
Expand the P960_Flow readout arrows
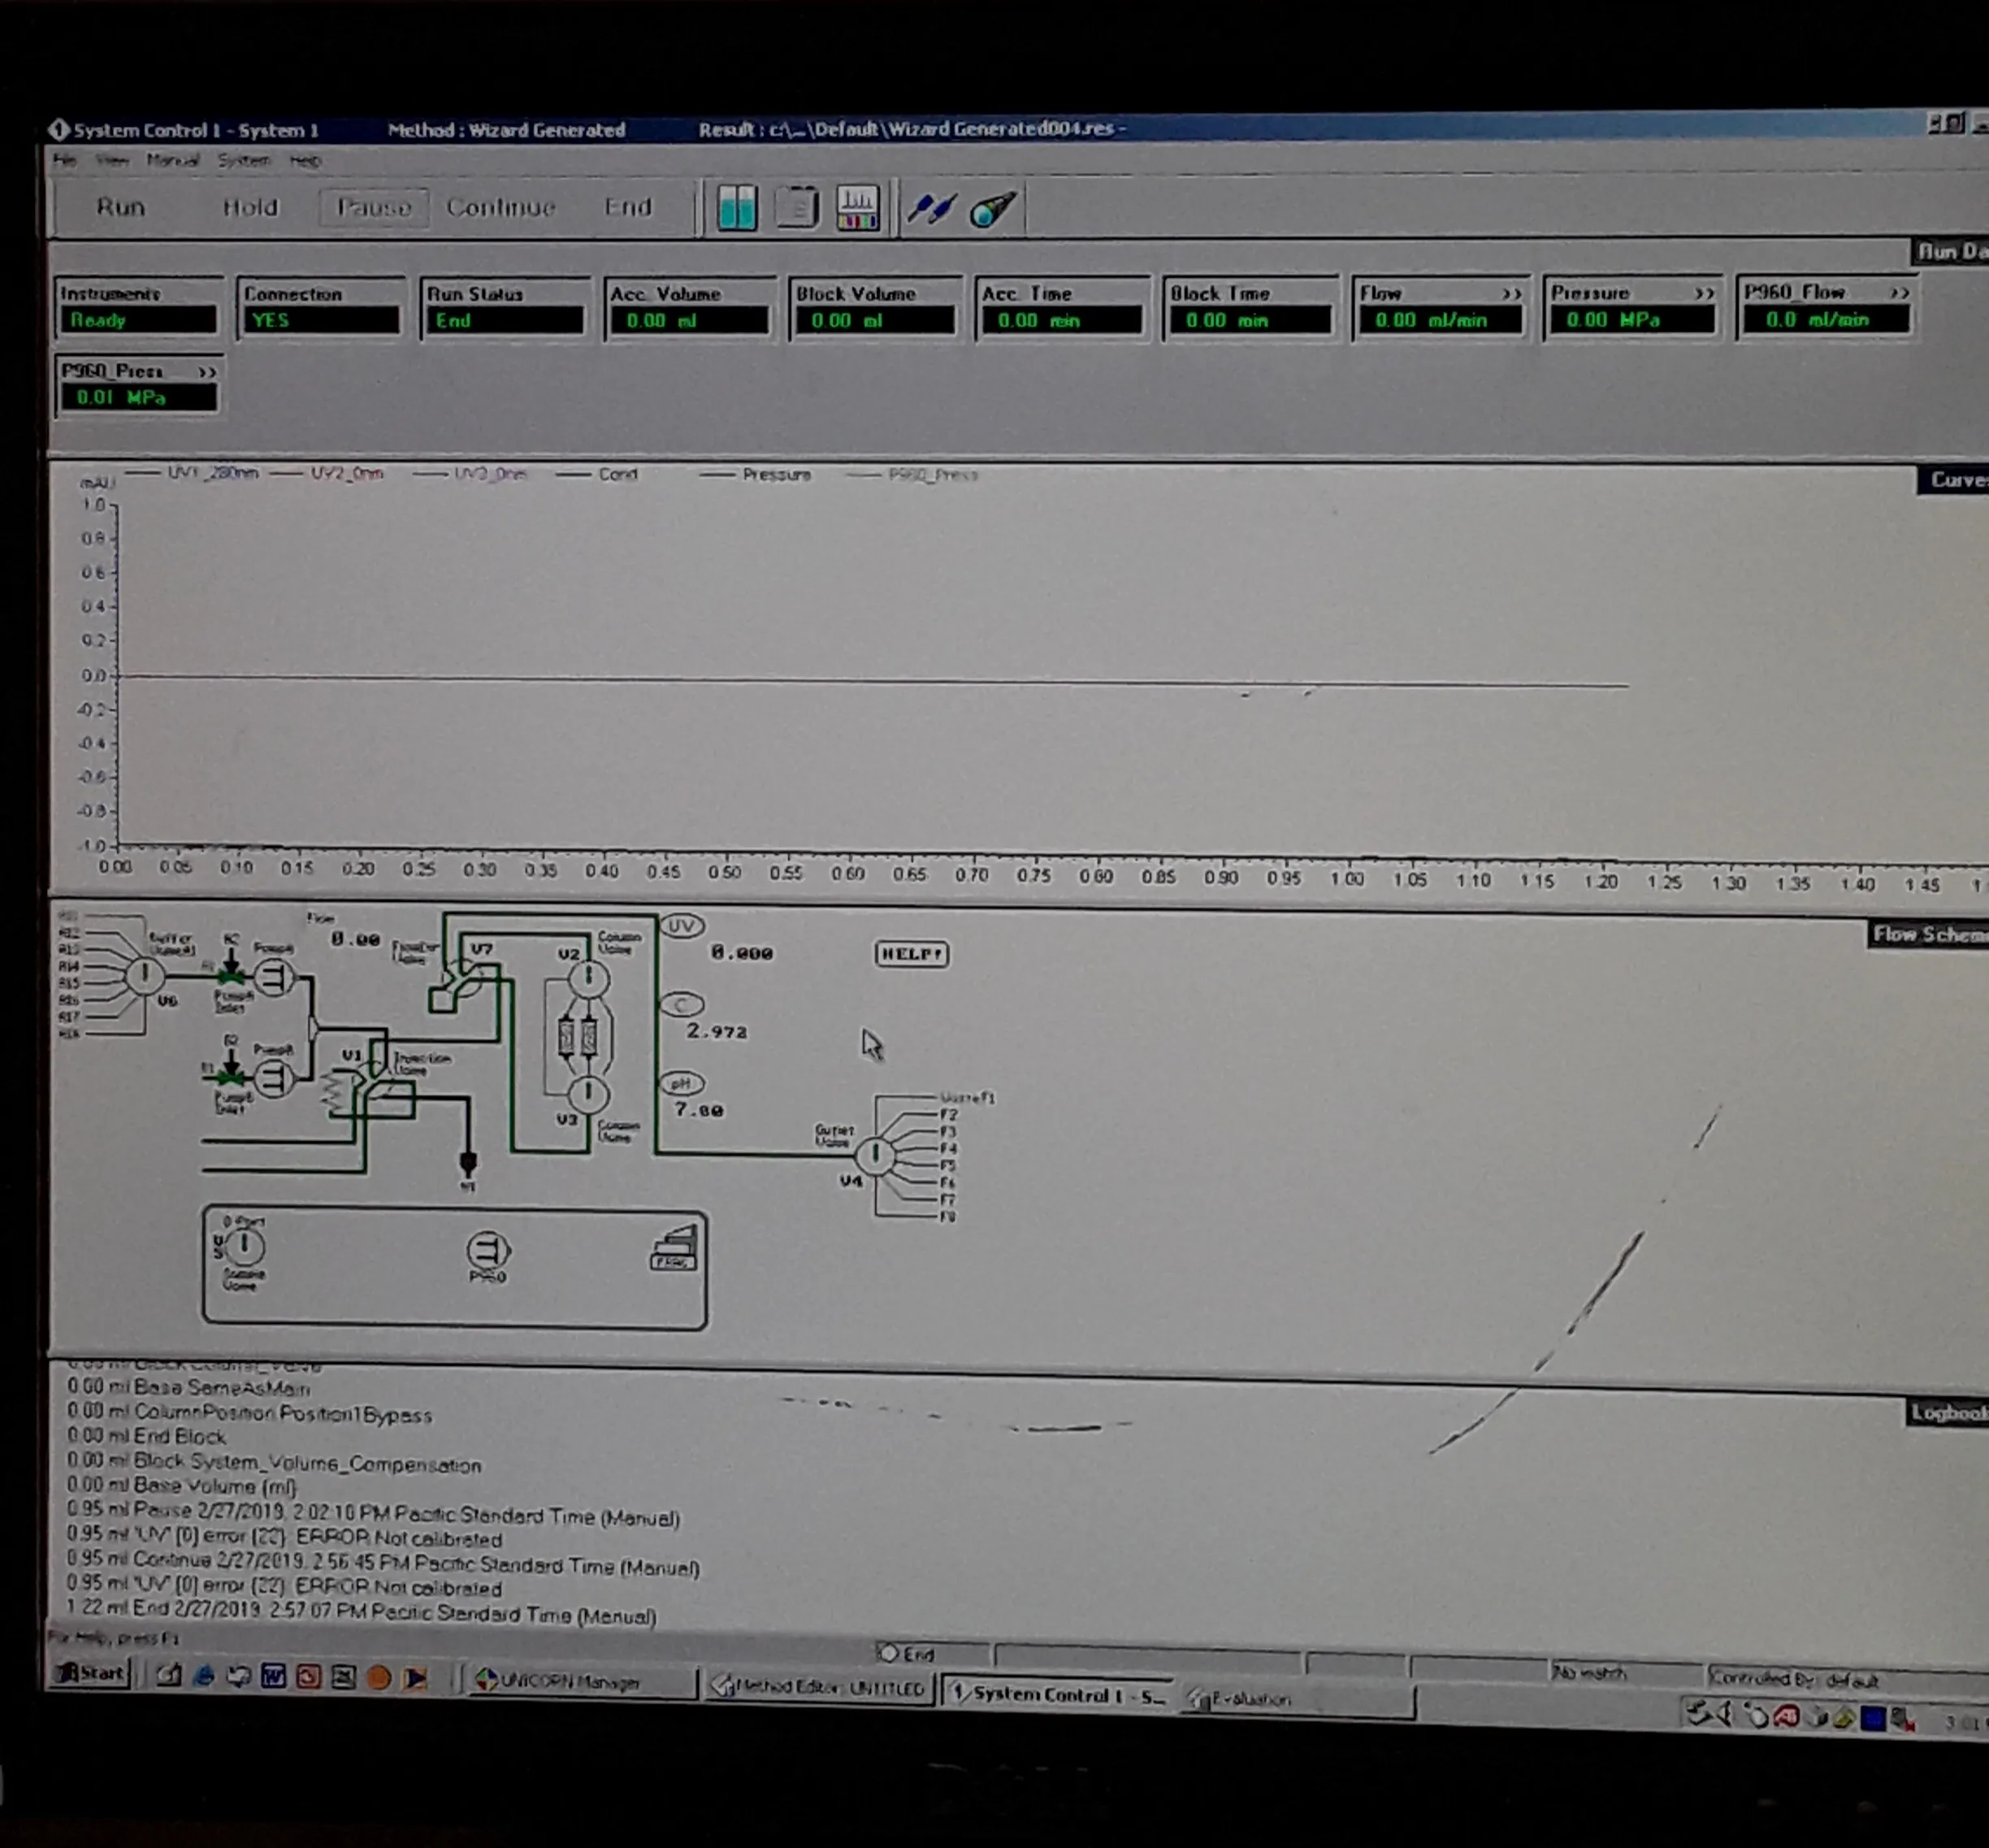[1899, 293]
